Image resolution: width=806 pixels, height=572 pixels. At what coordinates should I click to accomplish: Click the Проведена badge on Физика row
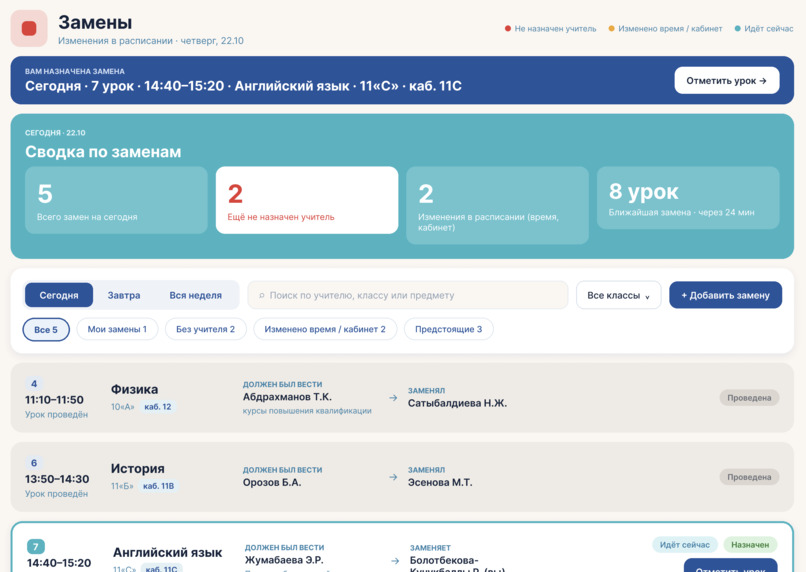pyautogui.click(x=749, y=398)
